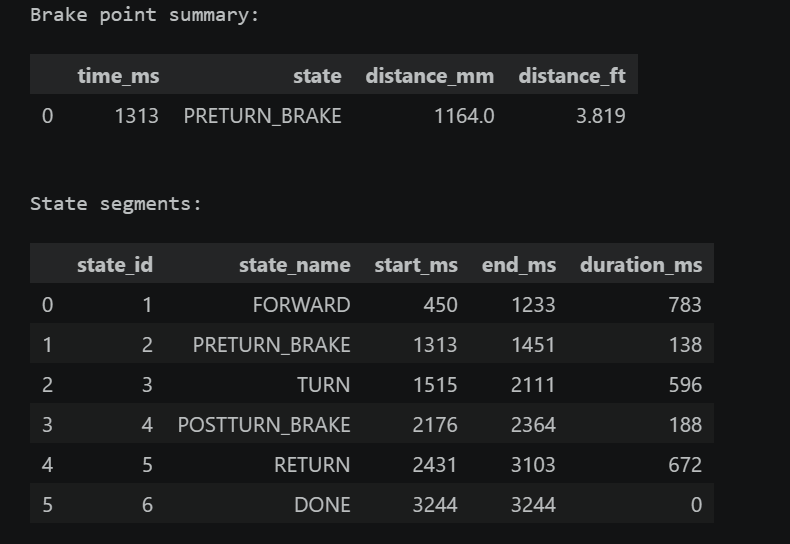Viewport: 790px width, 544px height.
Task: Click the State segments heading text
Action: pos(116,204)
